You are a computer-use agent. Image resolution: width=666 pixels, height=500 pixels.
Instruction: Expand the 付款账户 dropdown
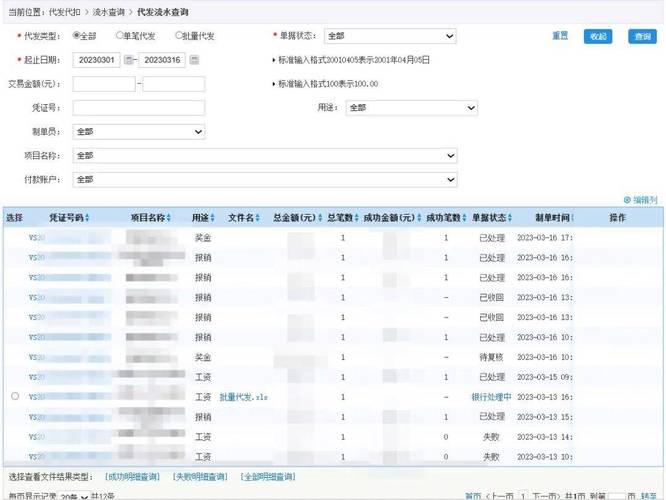coord(259,180)
